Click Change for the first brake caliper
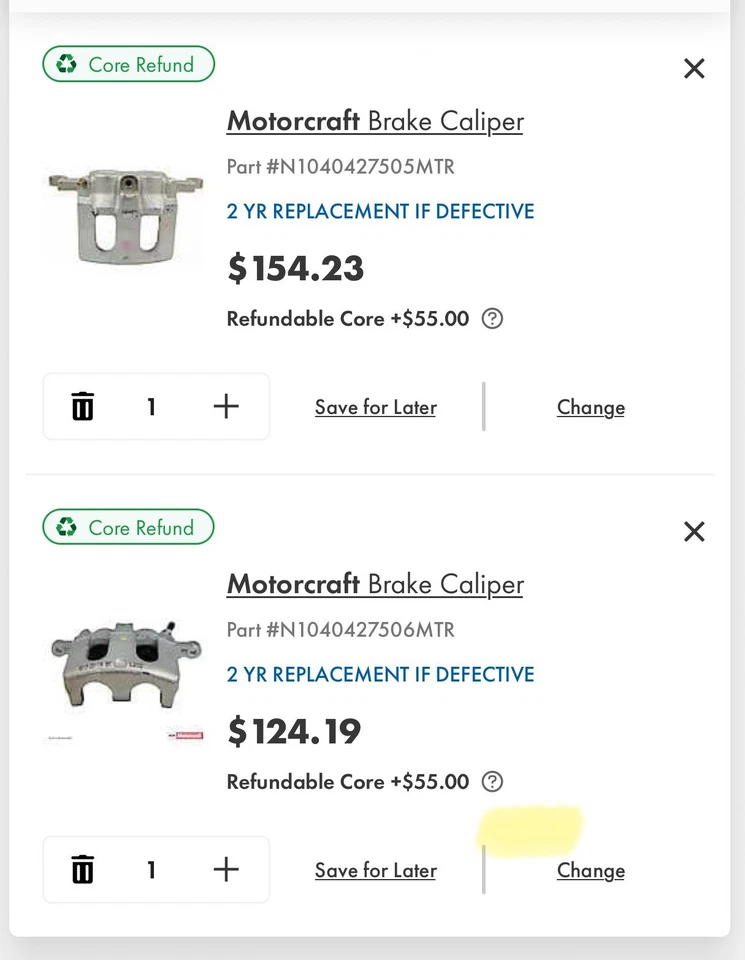The height and width of the screenshot is (960, 745). pyautogui.click(x=590, y=407)
